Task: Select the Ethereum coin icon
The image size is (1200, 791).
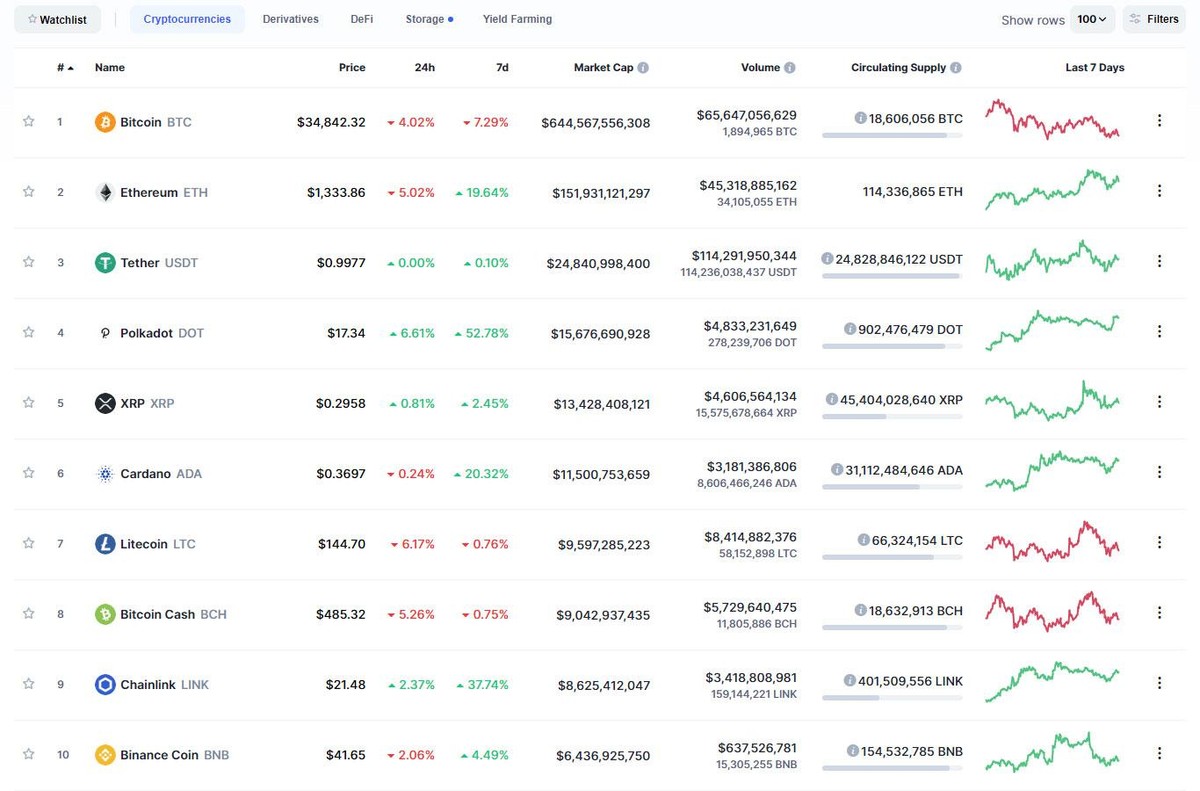Action: click(x=105, y=191)
